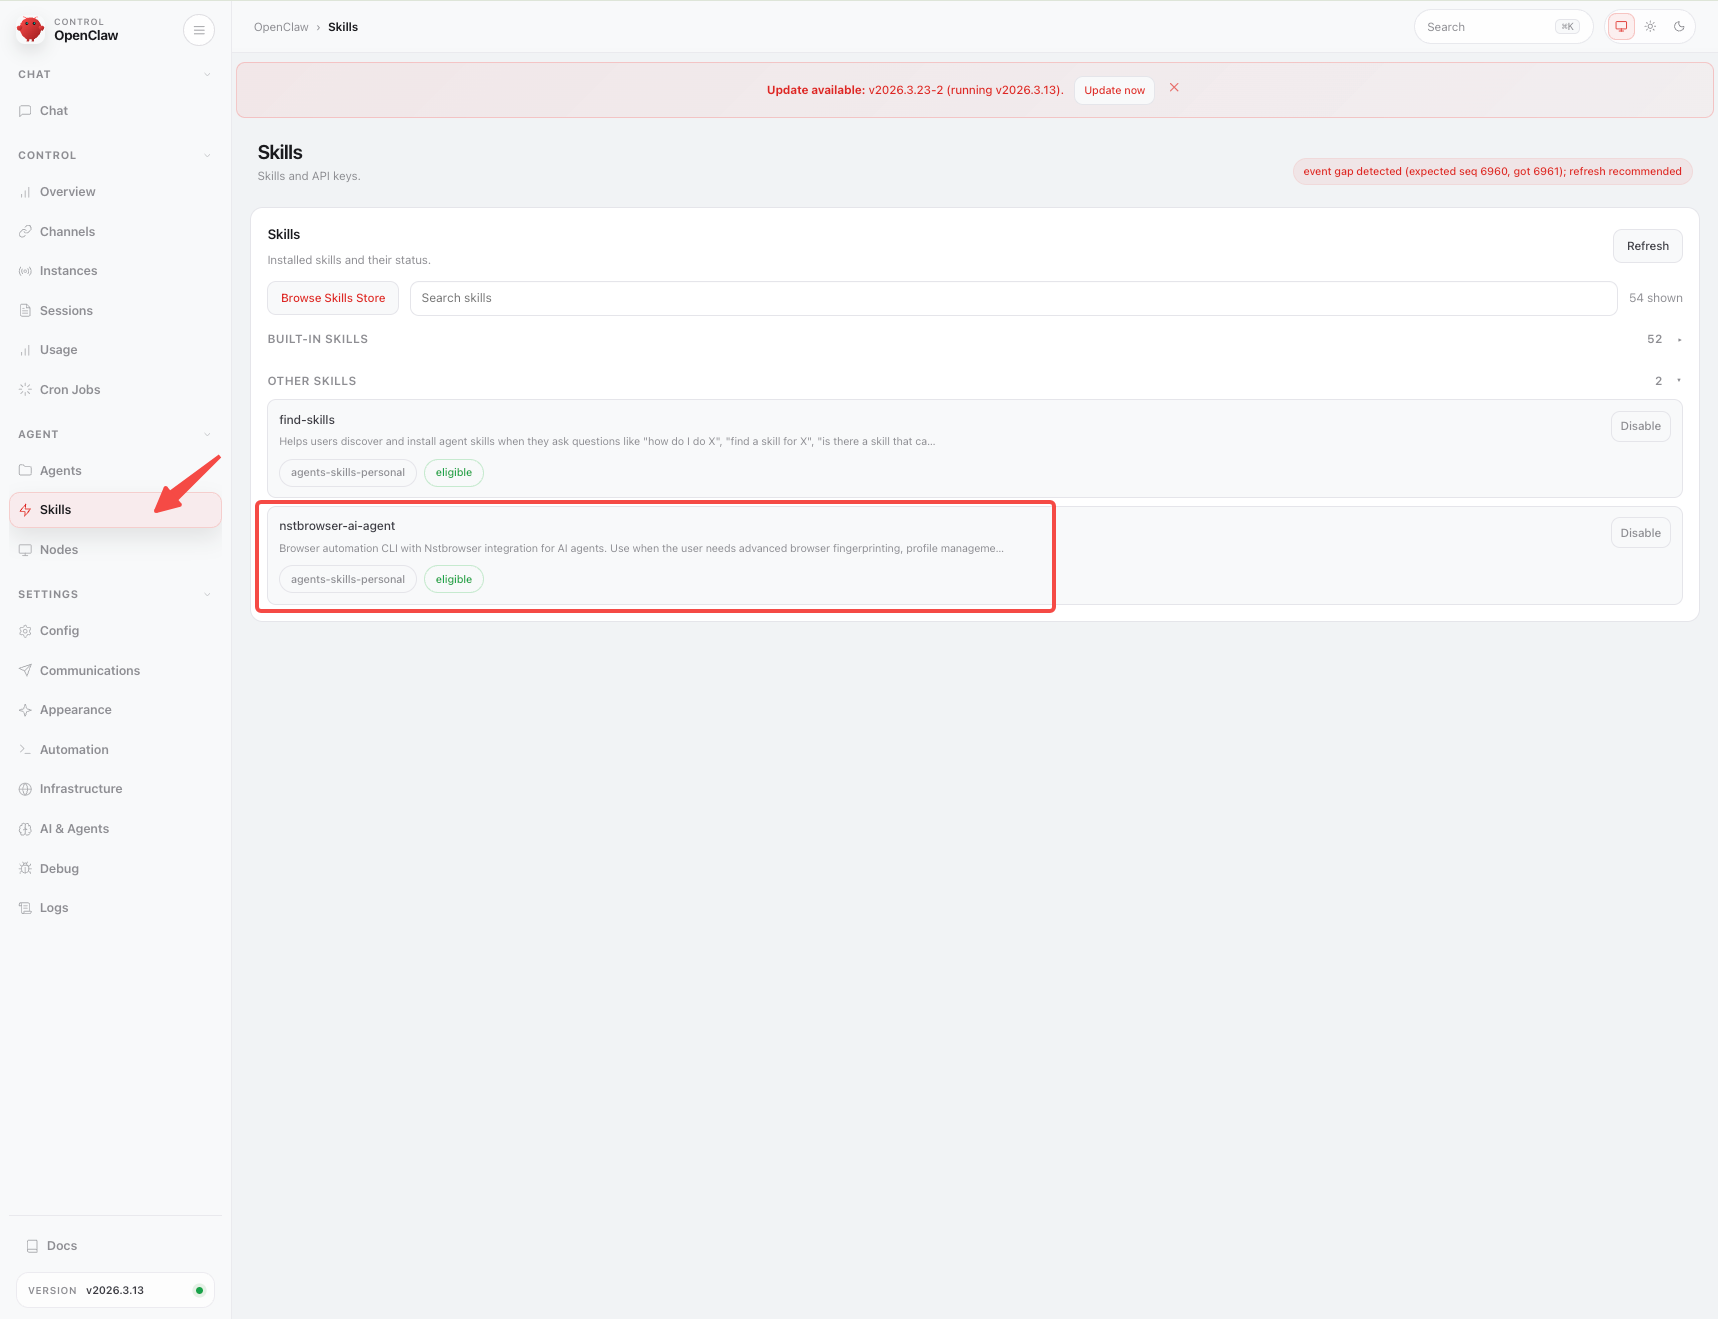
Task: Open the Browse Skills Store
Action: pos(333,297)
